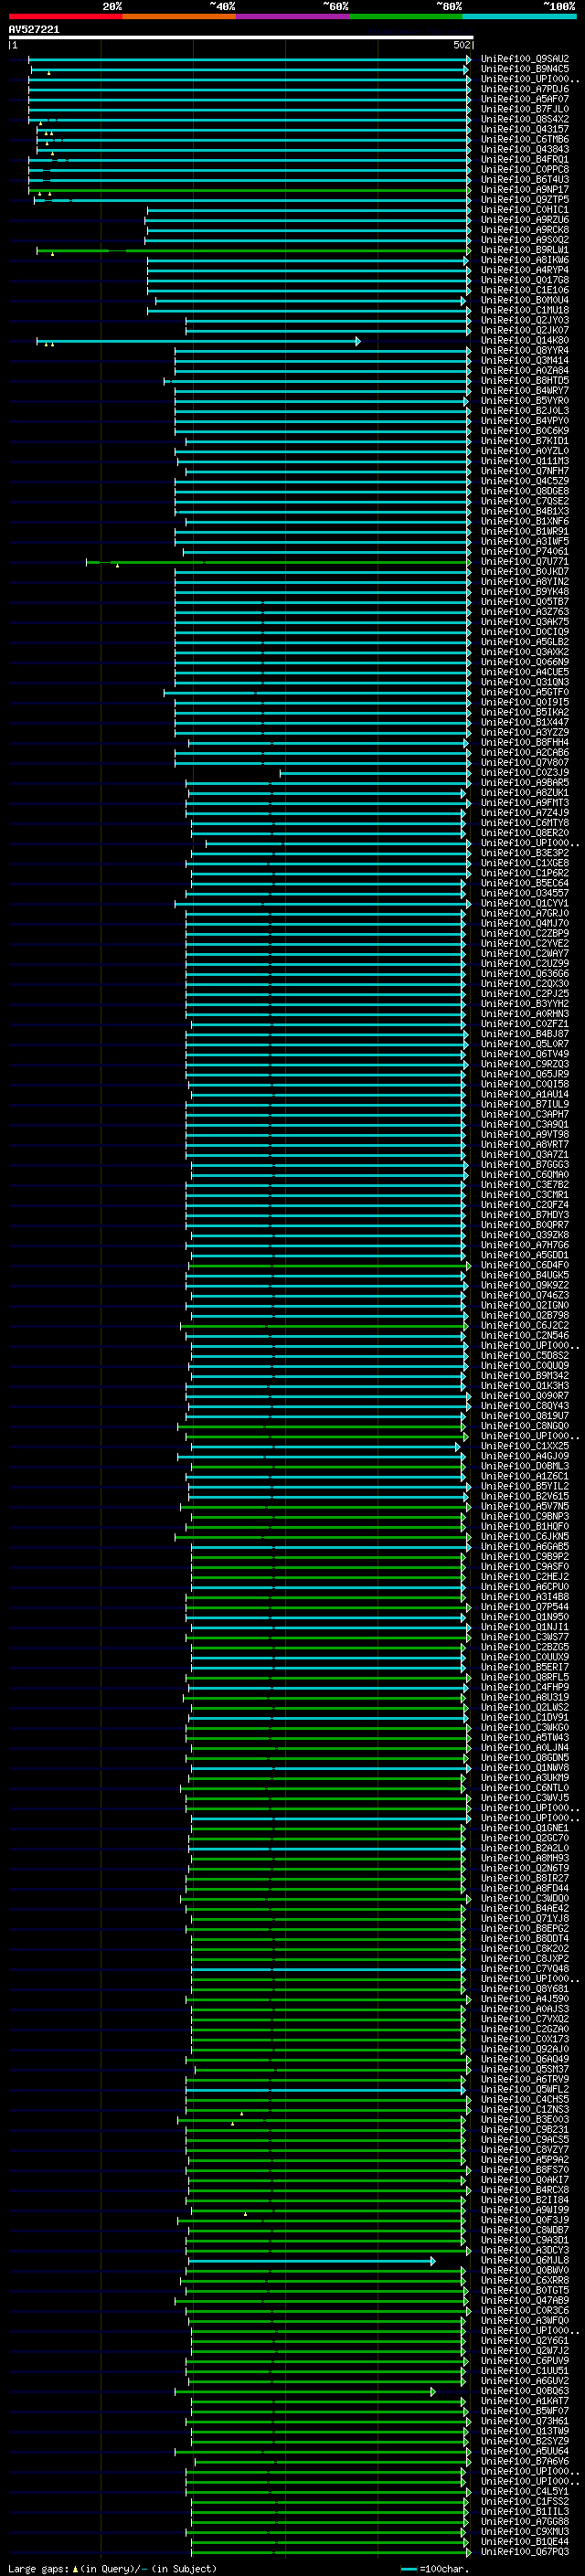Select hit UniRef100_C1MU18
The width and height of the screenshot is (585, 2576).
point(525,310)
